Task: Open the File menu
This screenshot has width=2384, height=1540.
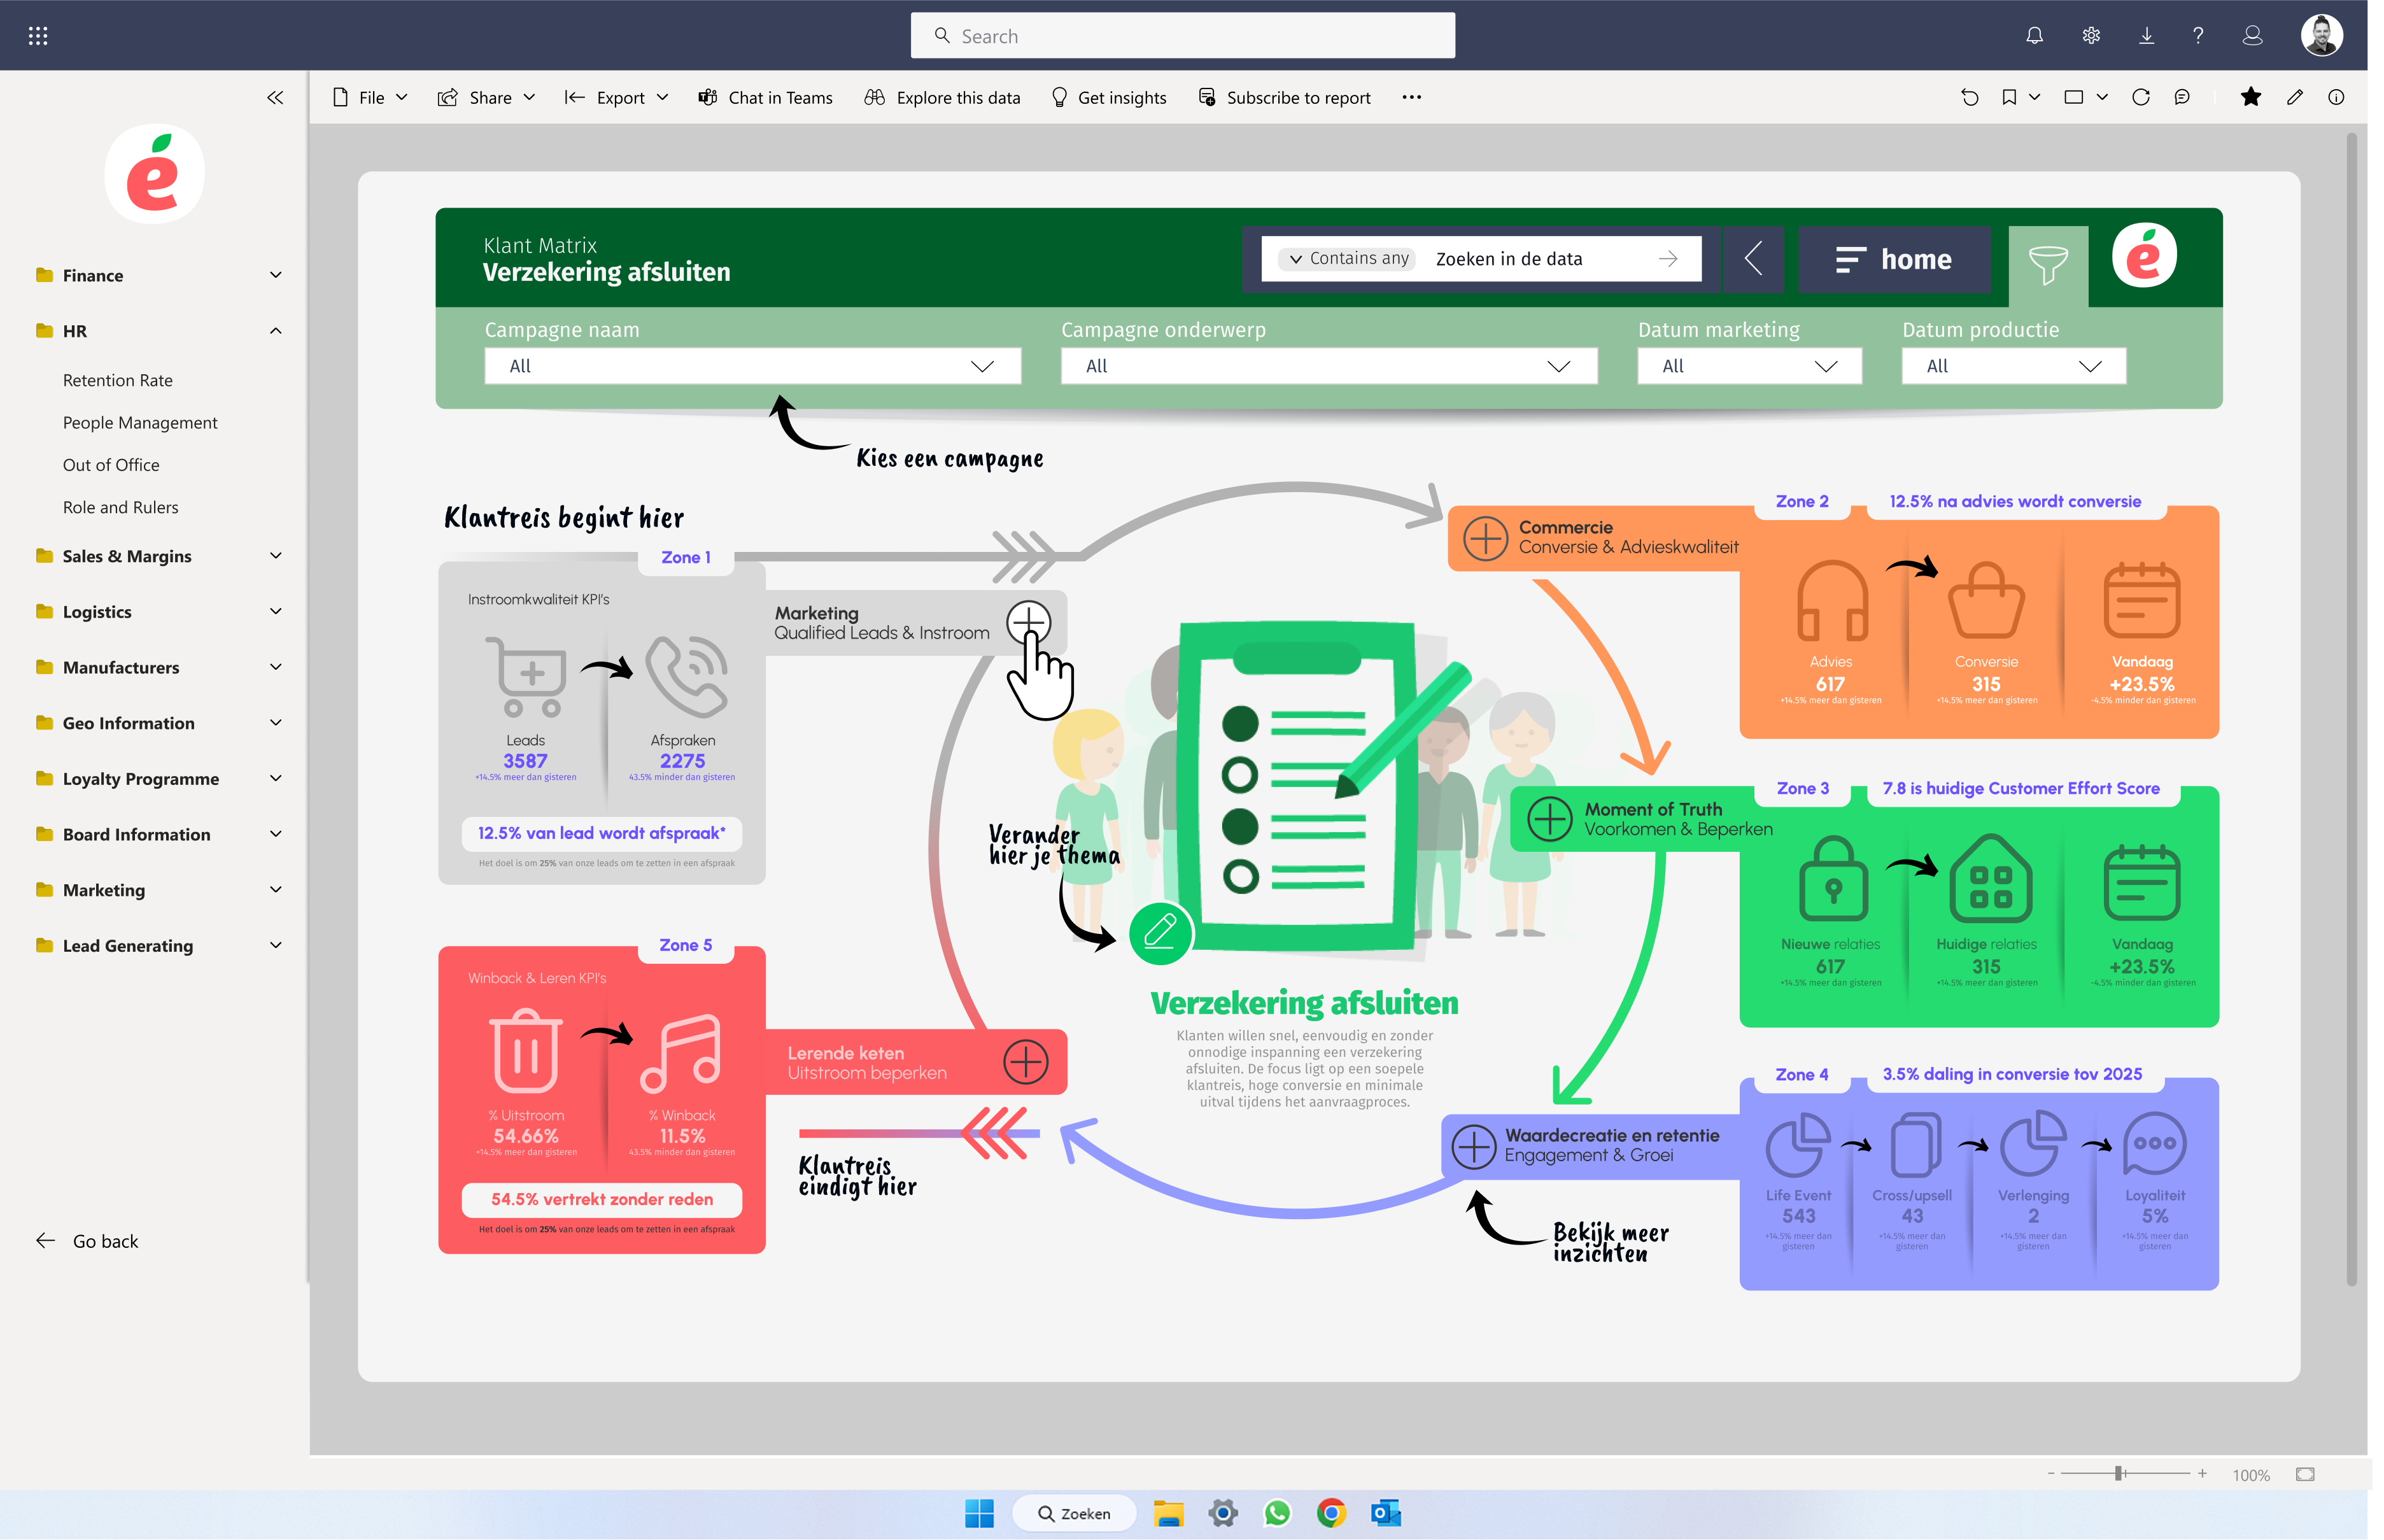Action: [x=370, y=97]
